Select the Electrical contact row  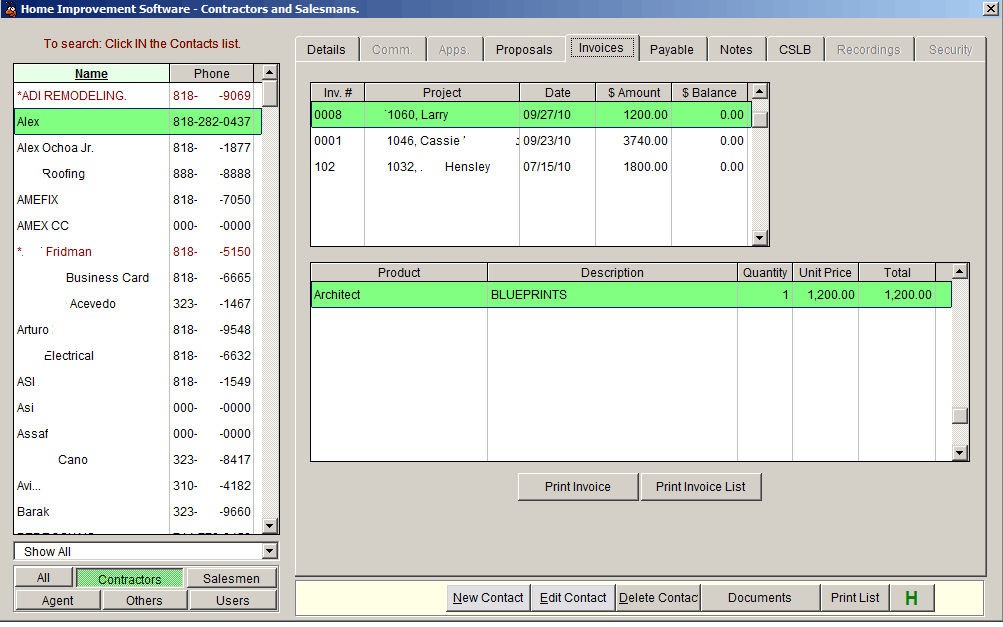point(138,356)
